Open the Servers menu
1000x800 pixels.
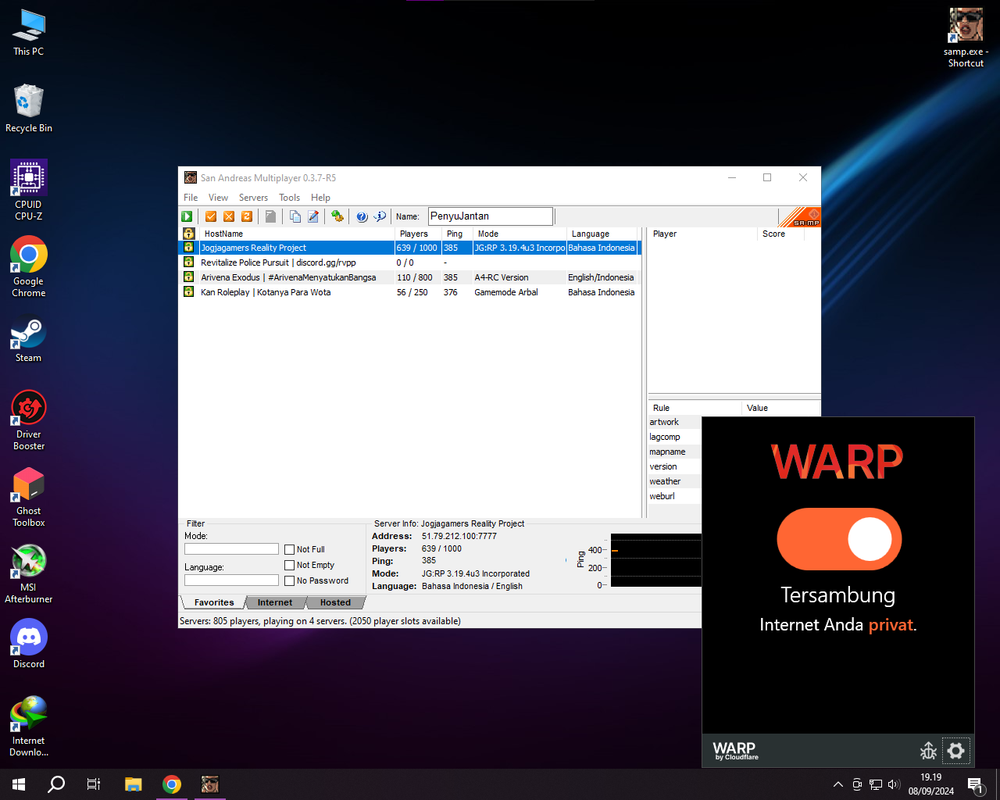[x=253, y=198]
